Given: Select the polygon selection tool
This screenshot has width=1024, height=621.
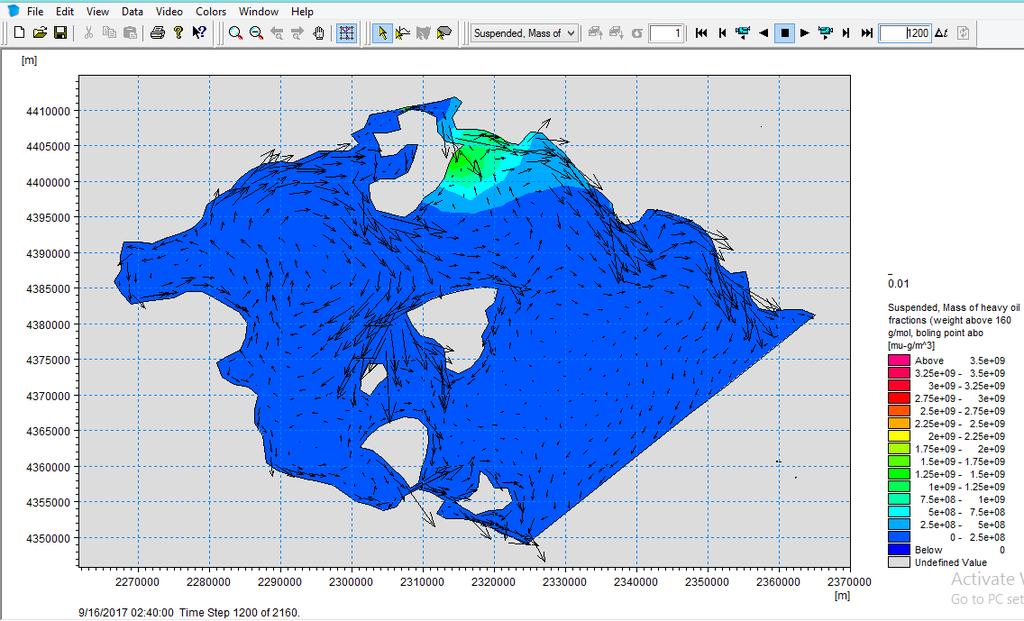Looking at the screenshot, I should [444, 33].
